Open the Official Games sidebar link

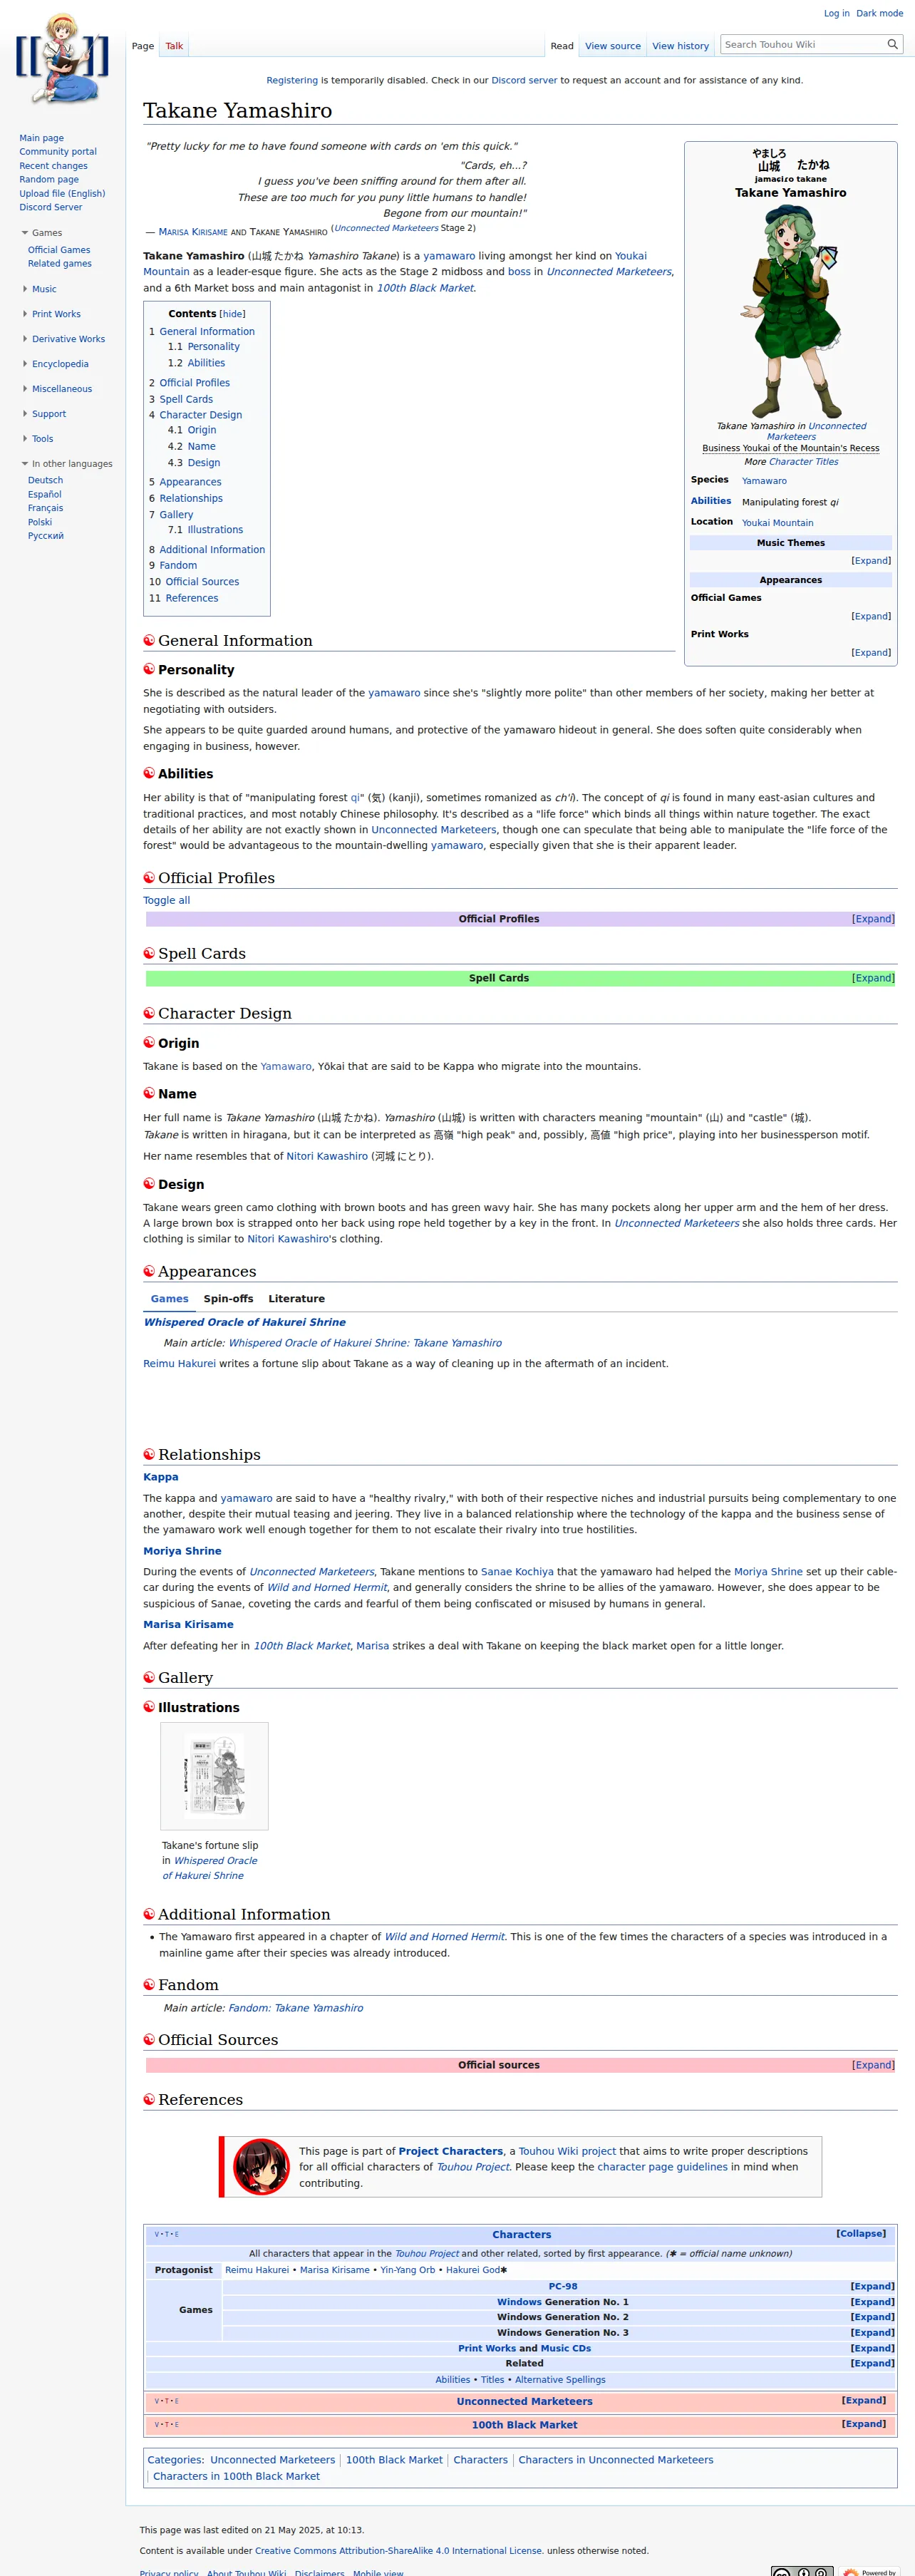click(x=59, y=250)
